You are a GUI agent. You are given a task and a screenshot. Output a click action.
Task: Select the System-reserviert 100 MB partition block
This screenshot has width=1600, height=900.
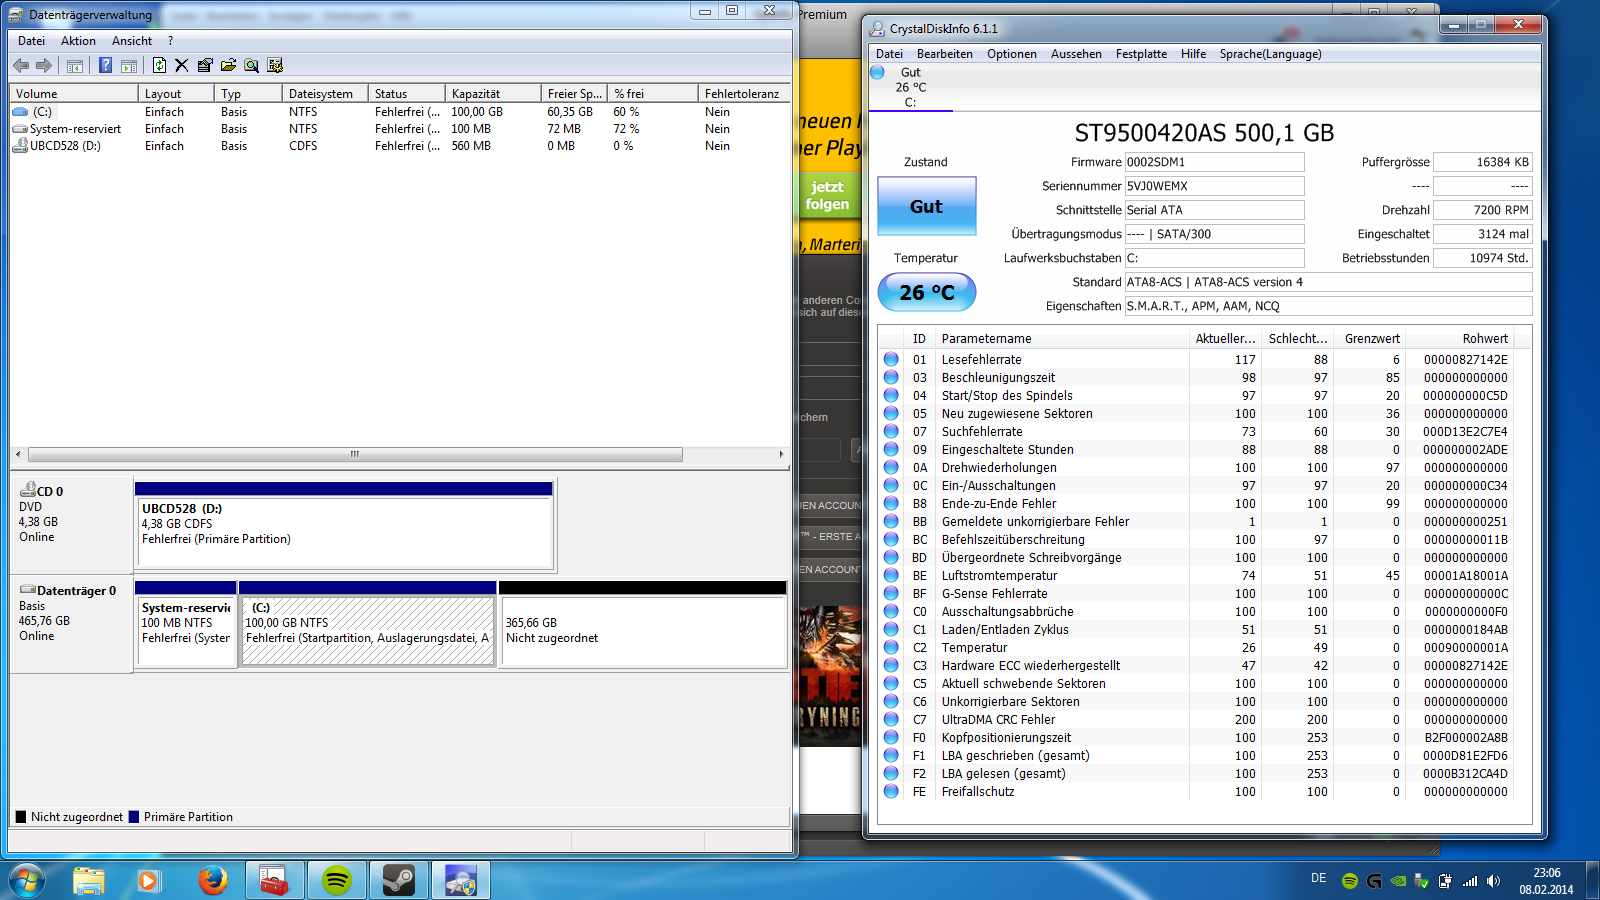click(186, 624)
